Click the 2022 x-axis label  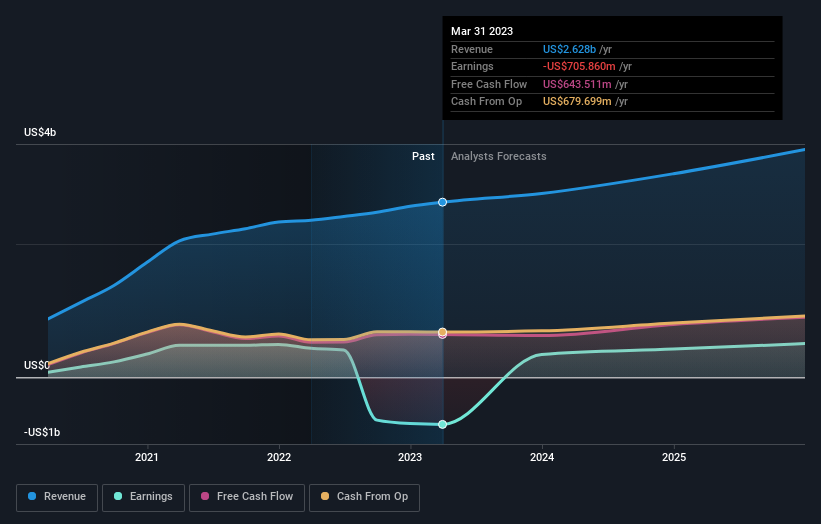click(279, 457)
